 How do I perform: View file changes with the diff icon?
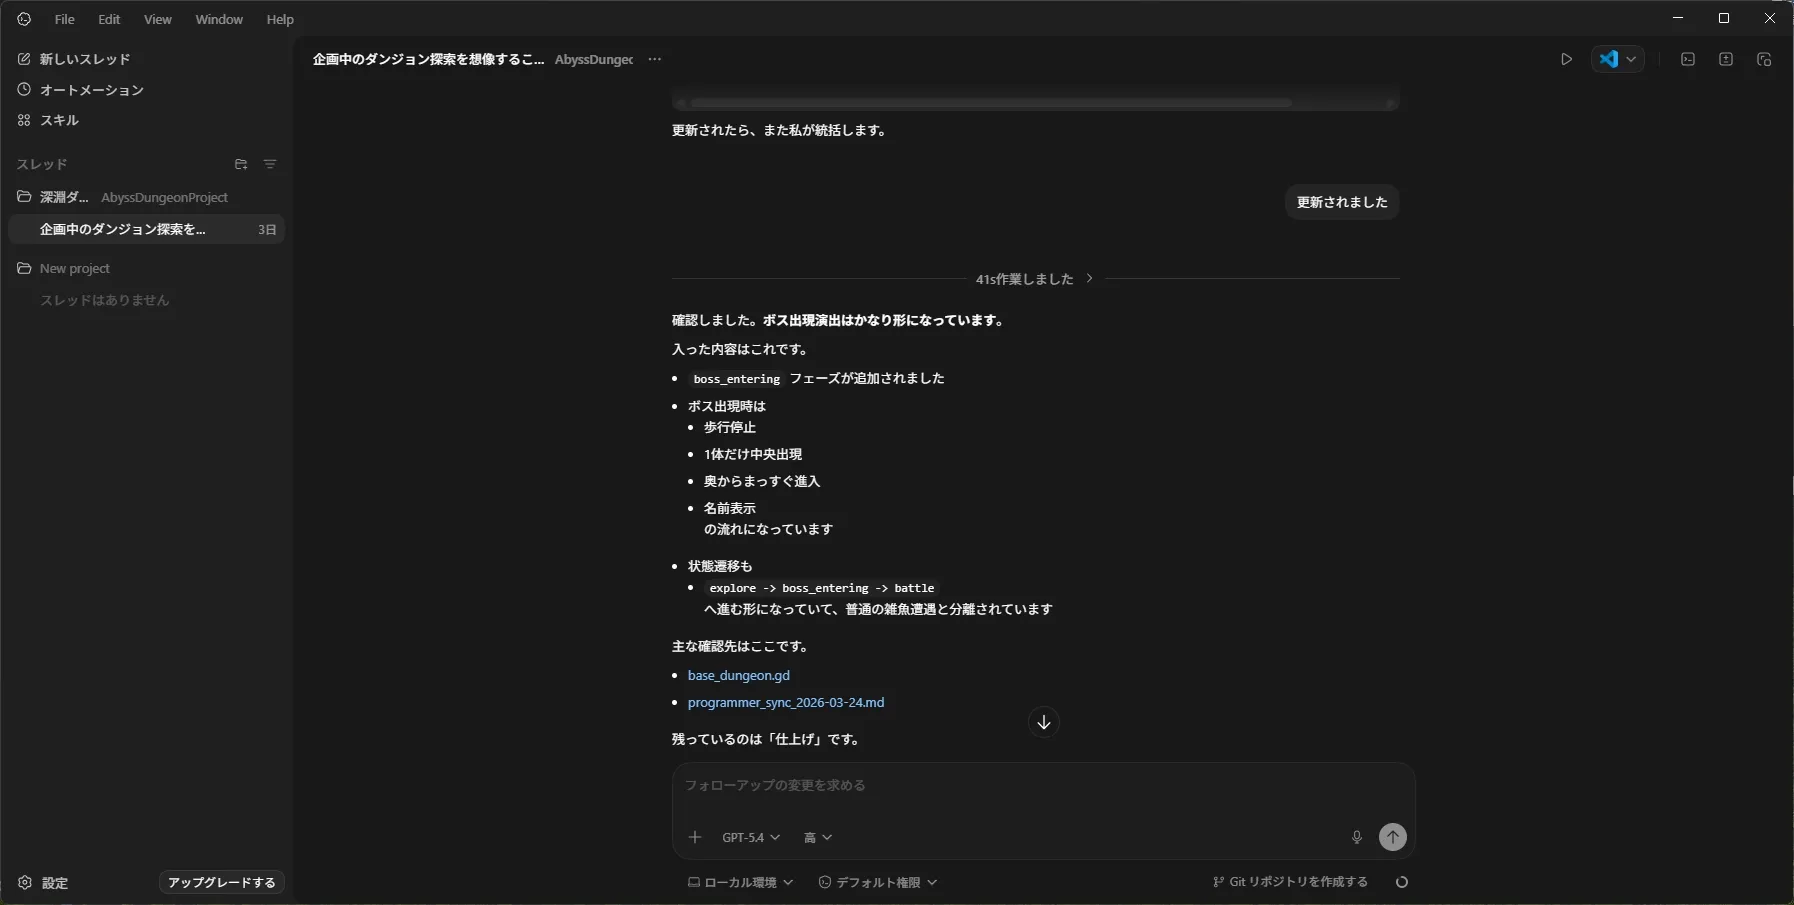coord(1727,59)
